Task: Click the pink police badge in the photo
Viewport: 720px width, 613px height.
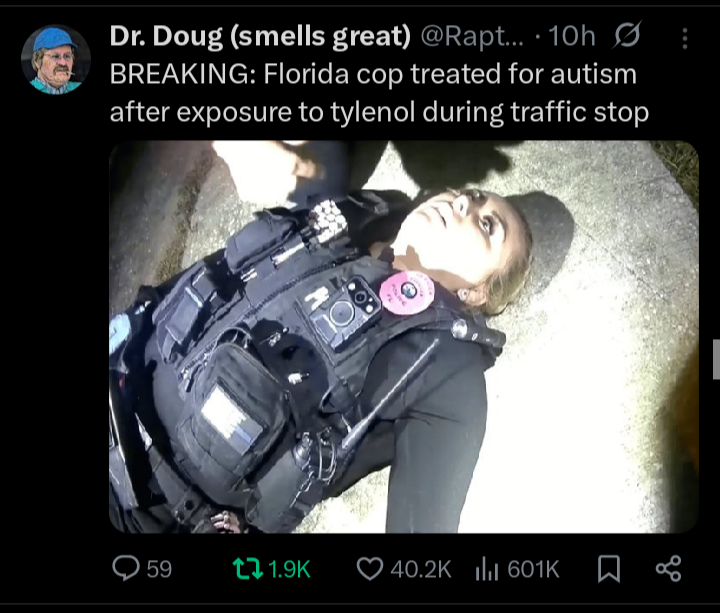Action: (x=407, y=292)
